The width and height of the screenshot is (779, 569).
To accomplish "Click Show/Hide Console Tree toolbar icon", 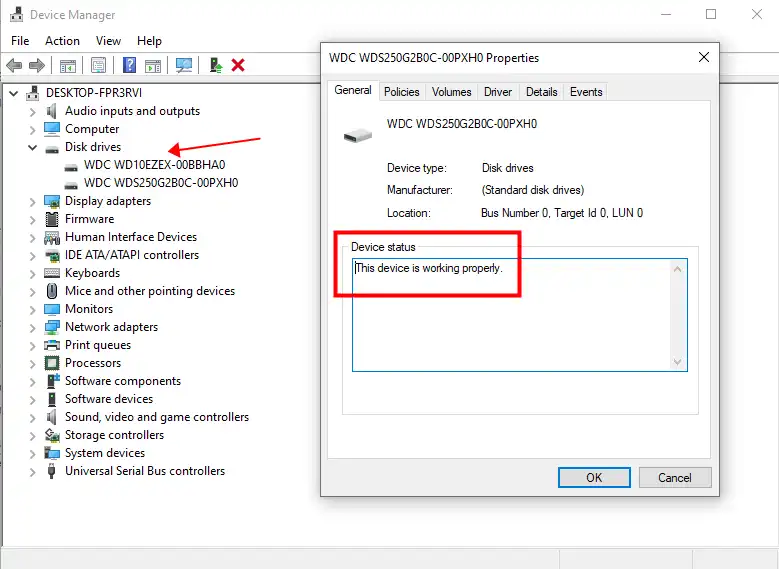I will [68, 65].
